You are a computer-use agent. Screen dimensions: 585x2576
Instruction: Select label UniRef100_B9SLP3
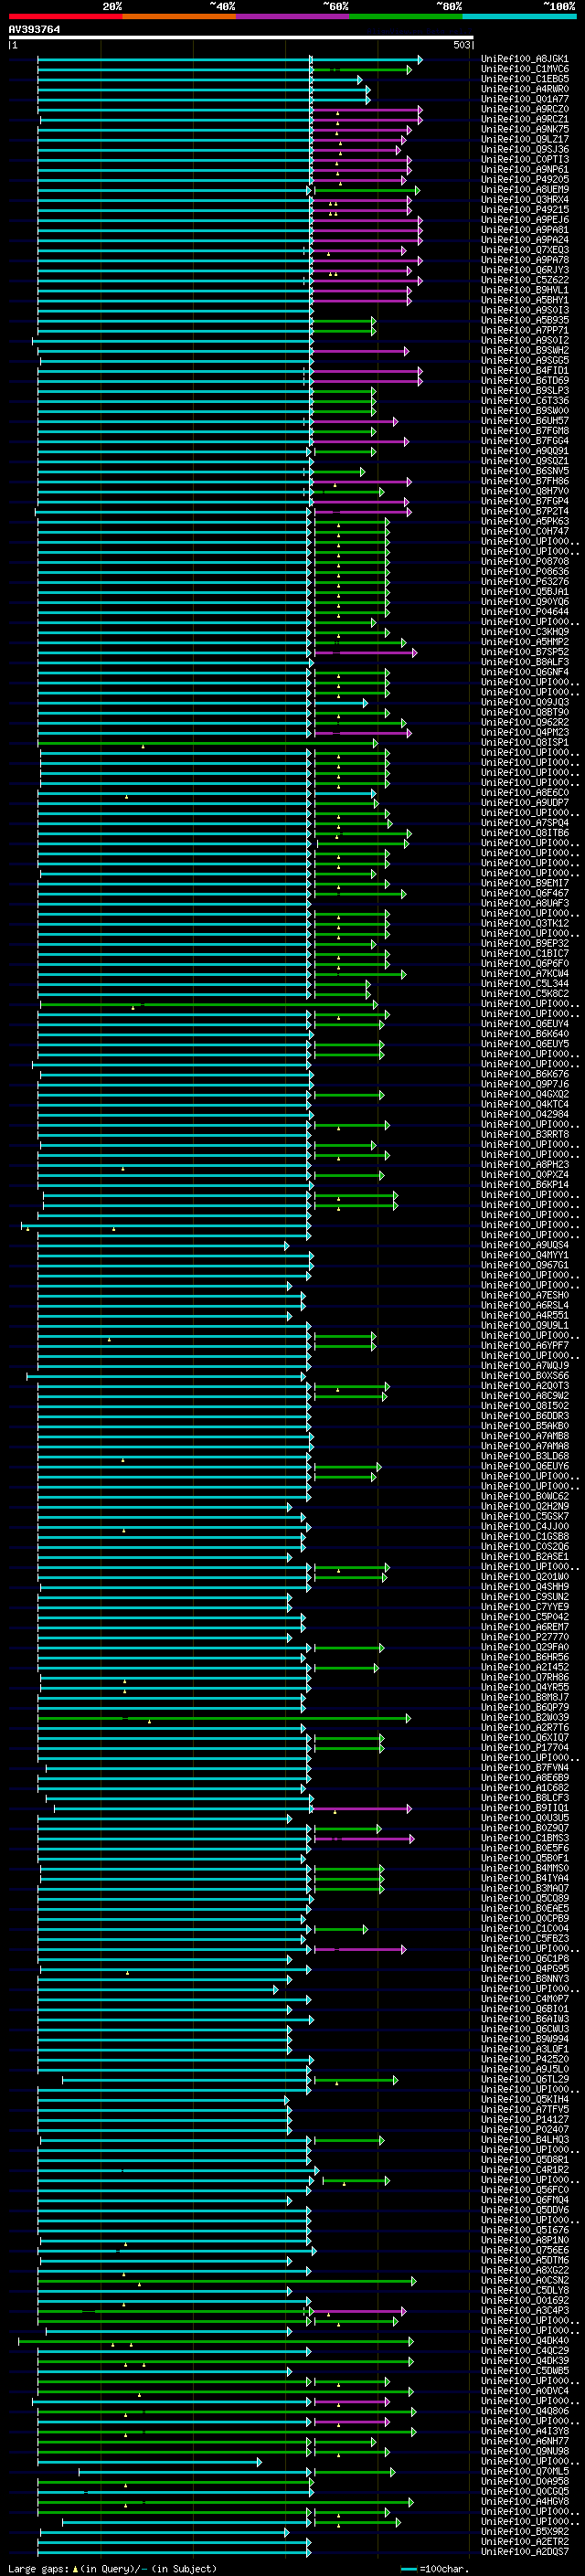pyautogui.click(x=525, y=390)
